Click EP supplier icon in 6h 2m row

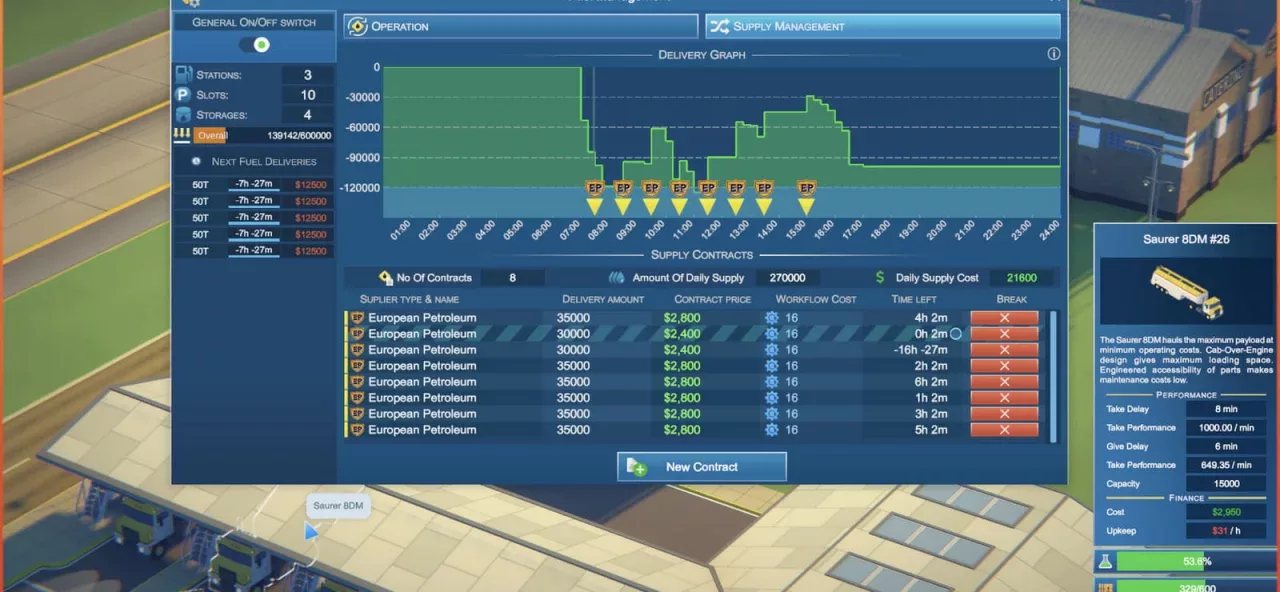click(x=356, y=382)
